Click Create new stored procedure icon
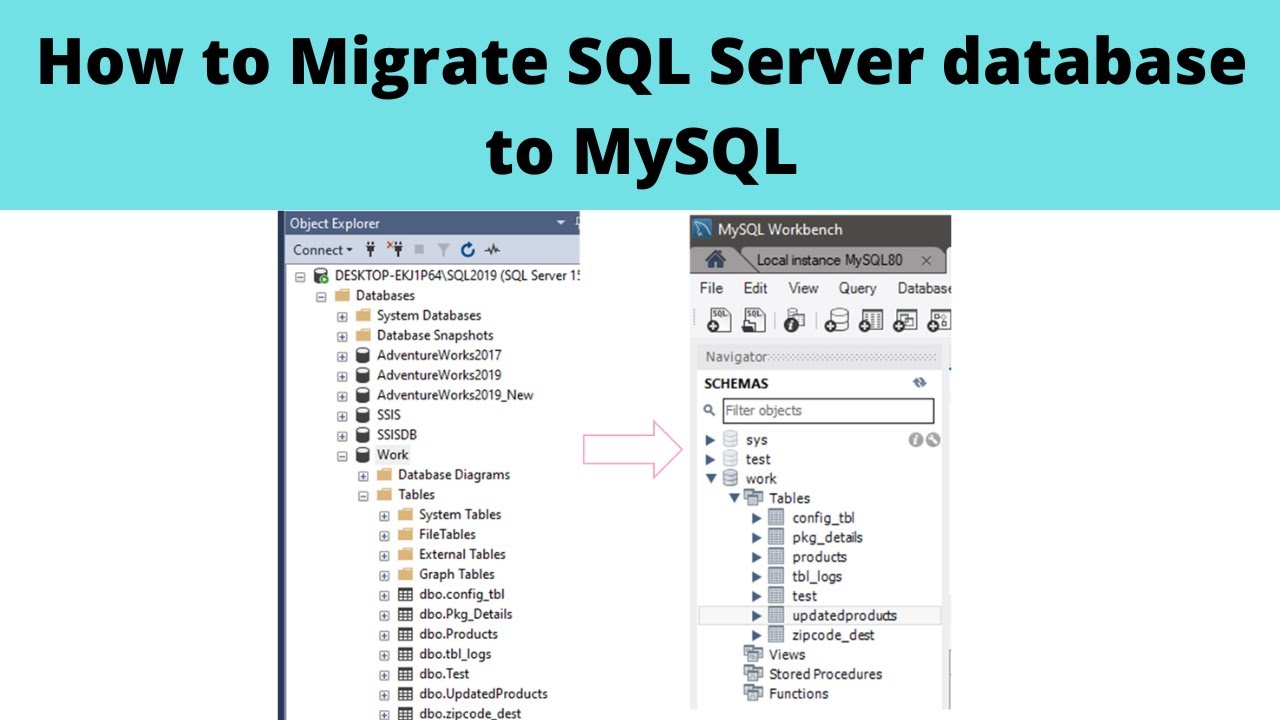The width and height of the screenshot is (1280, 720). tap(939, 320)
